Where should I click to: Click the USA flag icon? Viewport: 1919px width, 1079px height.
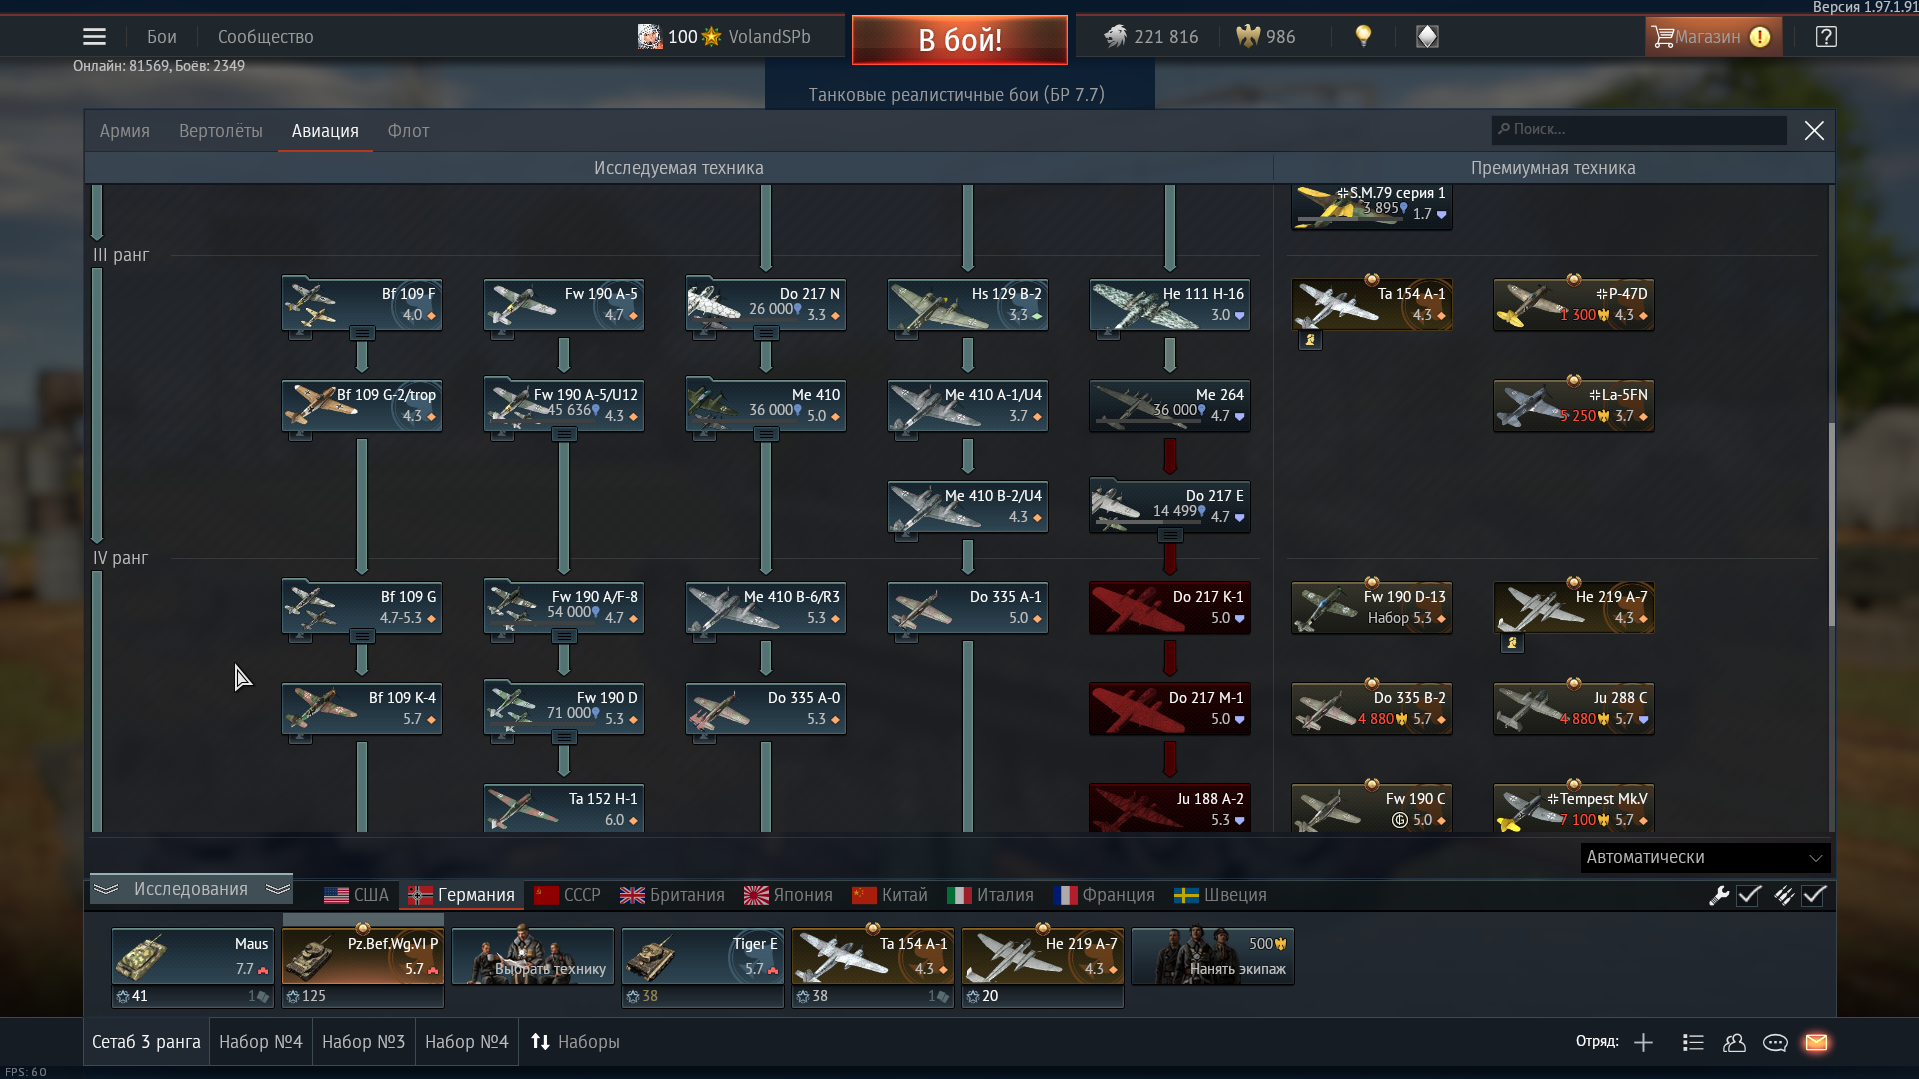[x=336, y=895]
